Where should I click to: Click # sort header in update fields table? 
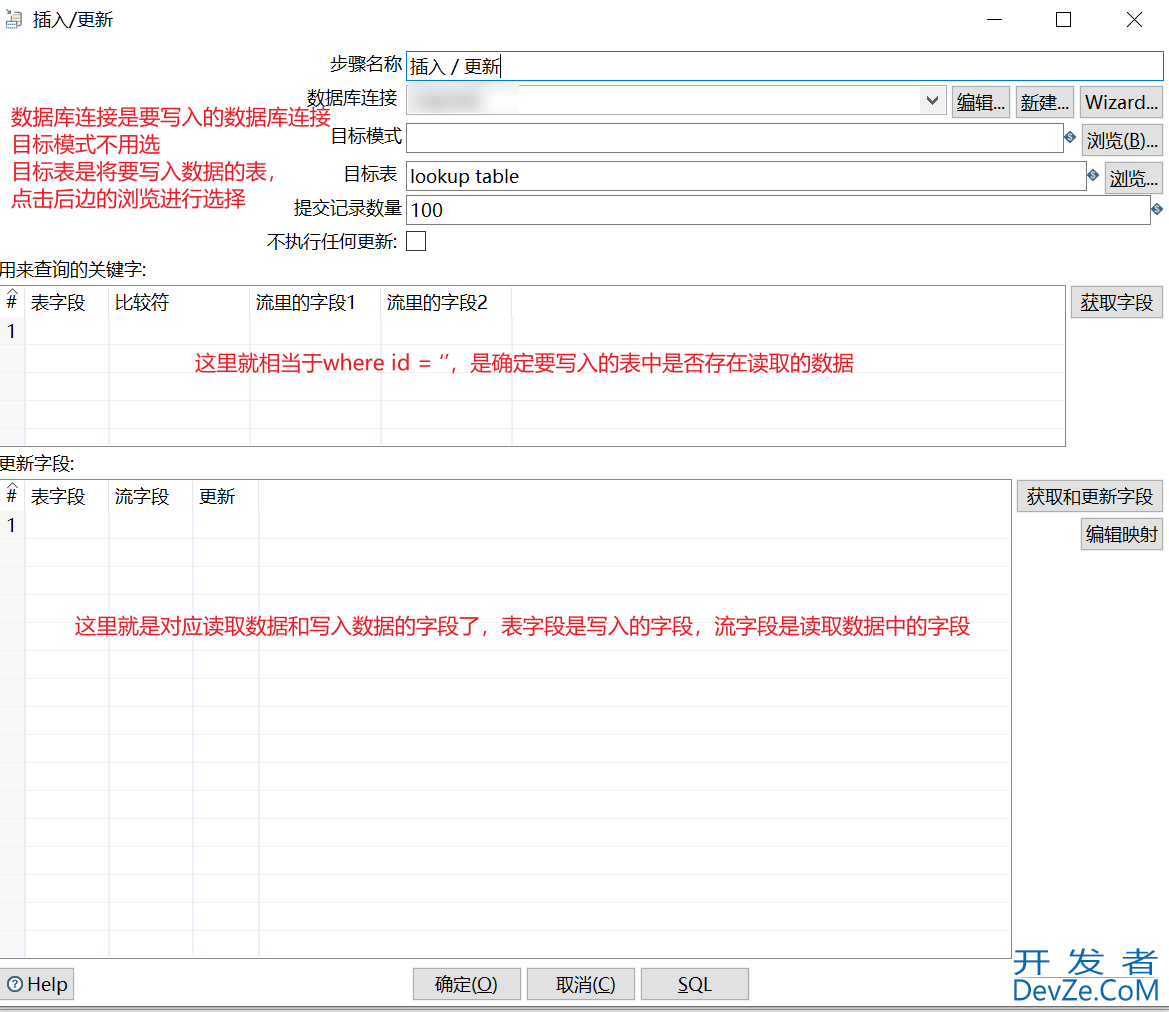click(x=12, y=495)
